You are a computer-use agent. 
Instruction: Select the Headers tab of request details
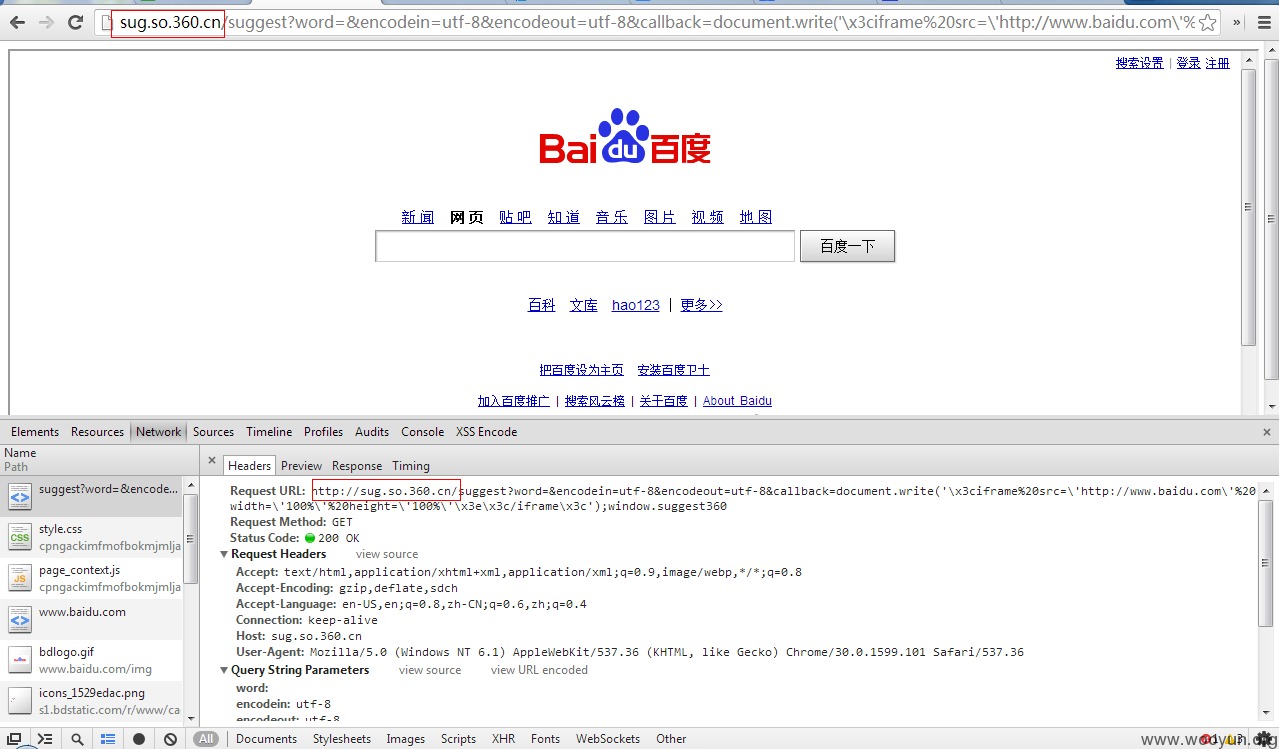[249, 466]
